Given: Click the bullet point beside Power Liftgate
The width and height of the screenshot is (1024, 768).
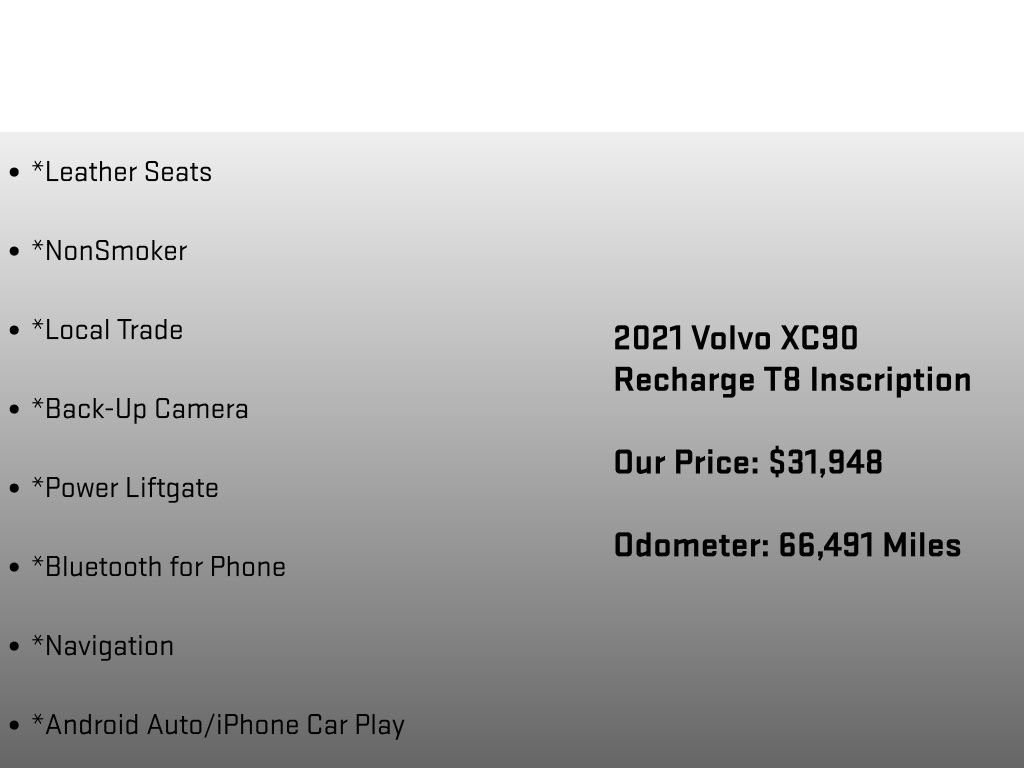Looking at the screenshot, I should pyautogui.click(x=14, y=489).
